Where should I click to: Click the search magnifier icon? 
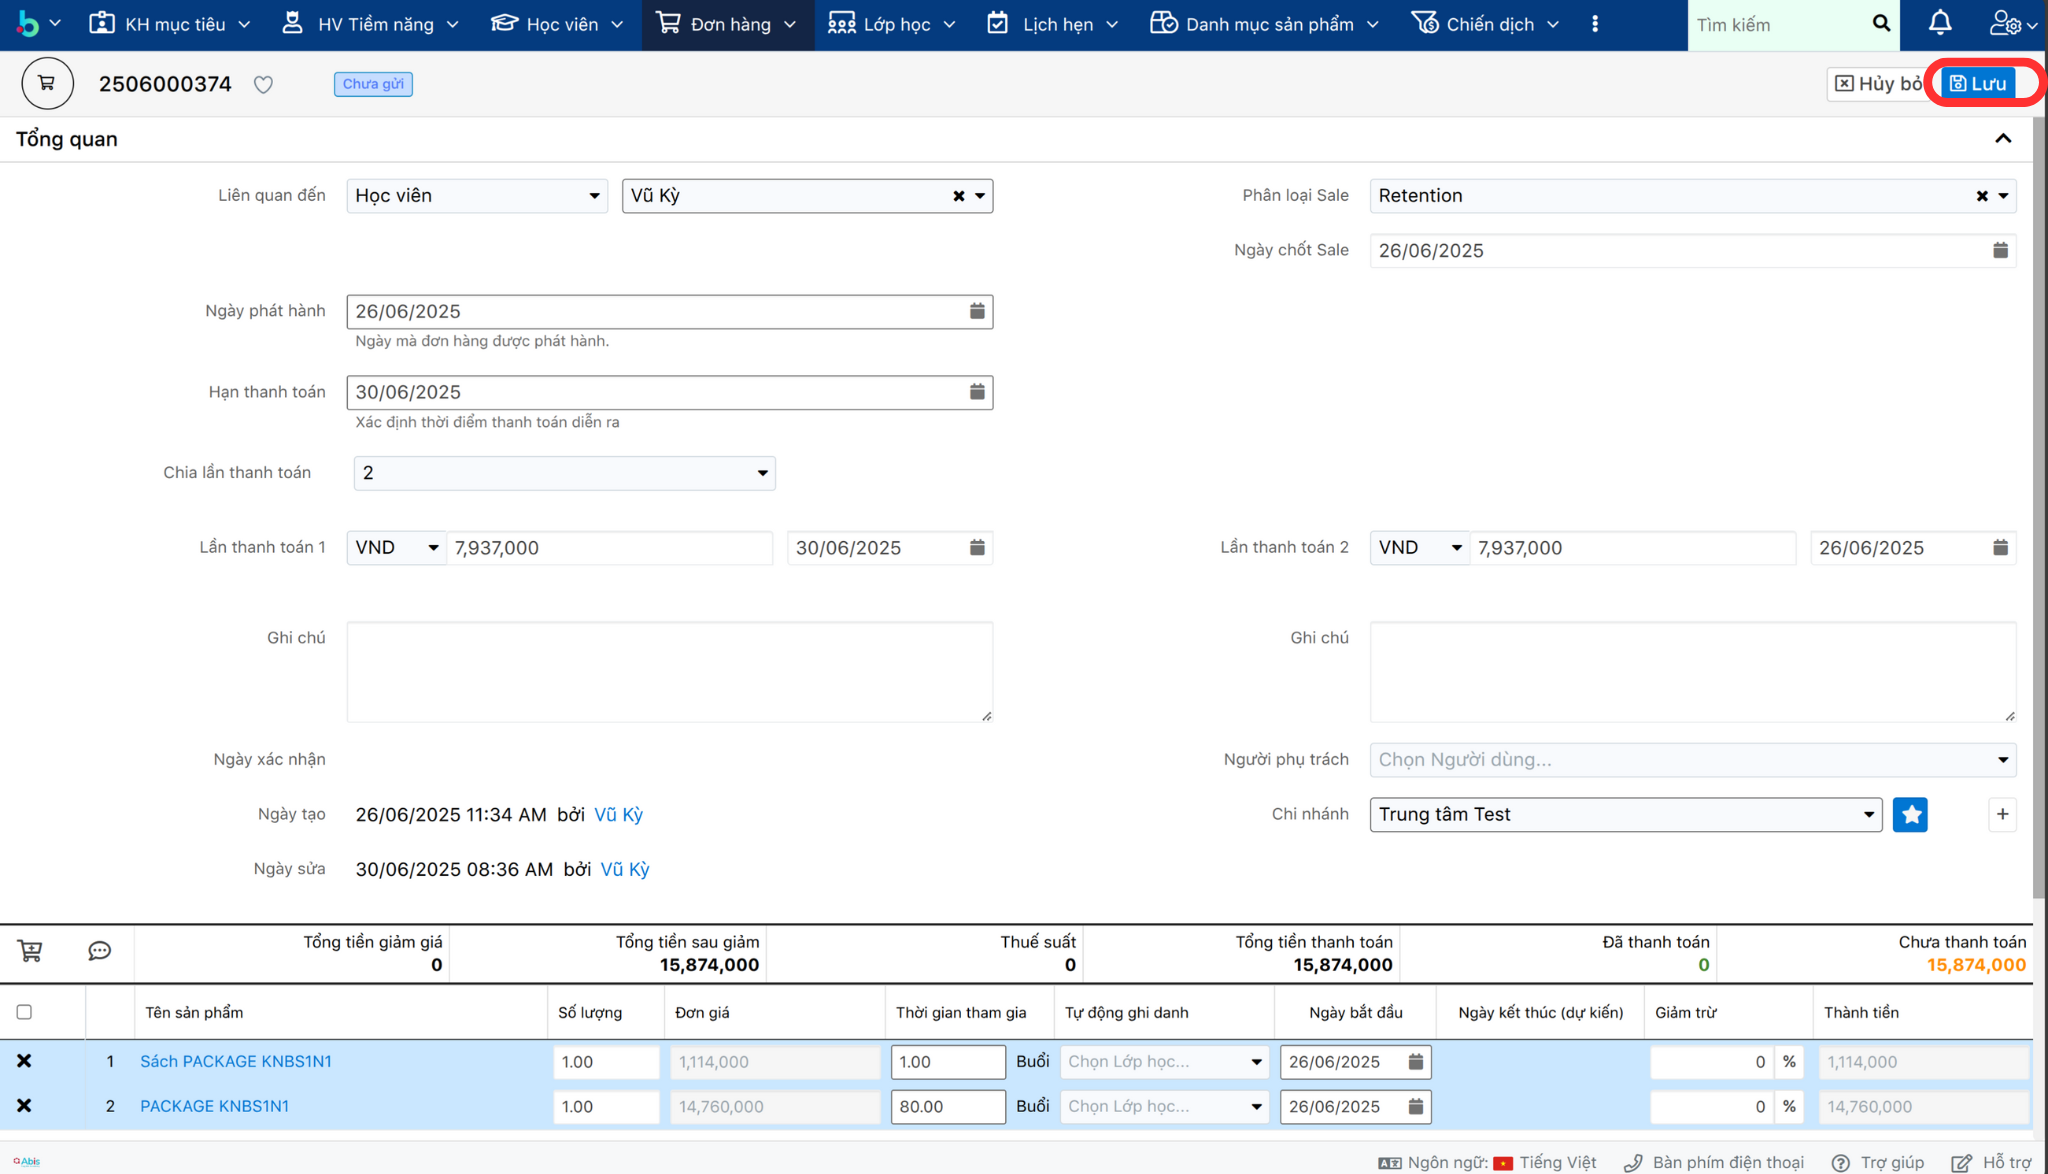point(1881,23)
